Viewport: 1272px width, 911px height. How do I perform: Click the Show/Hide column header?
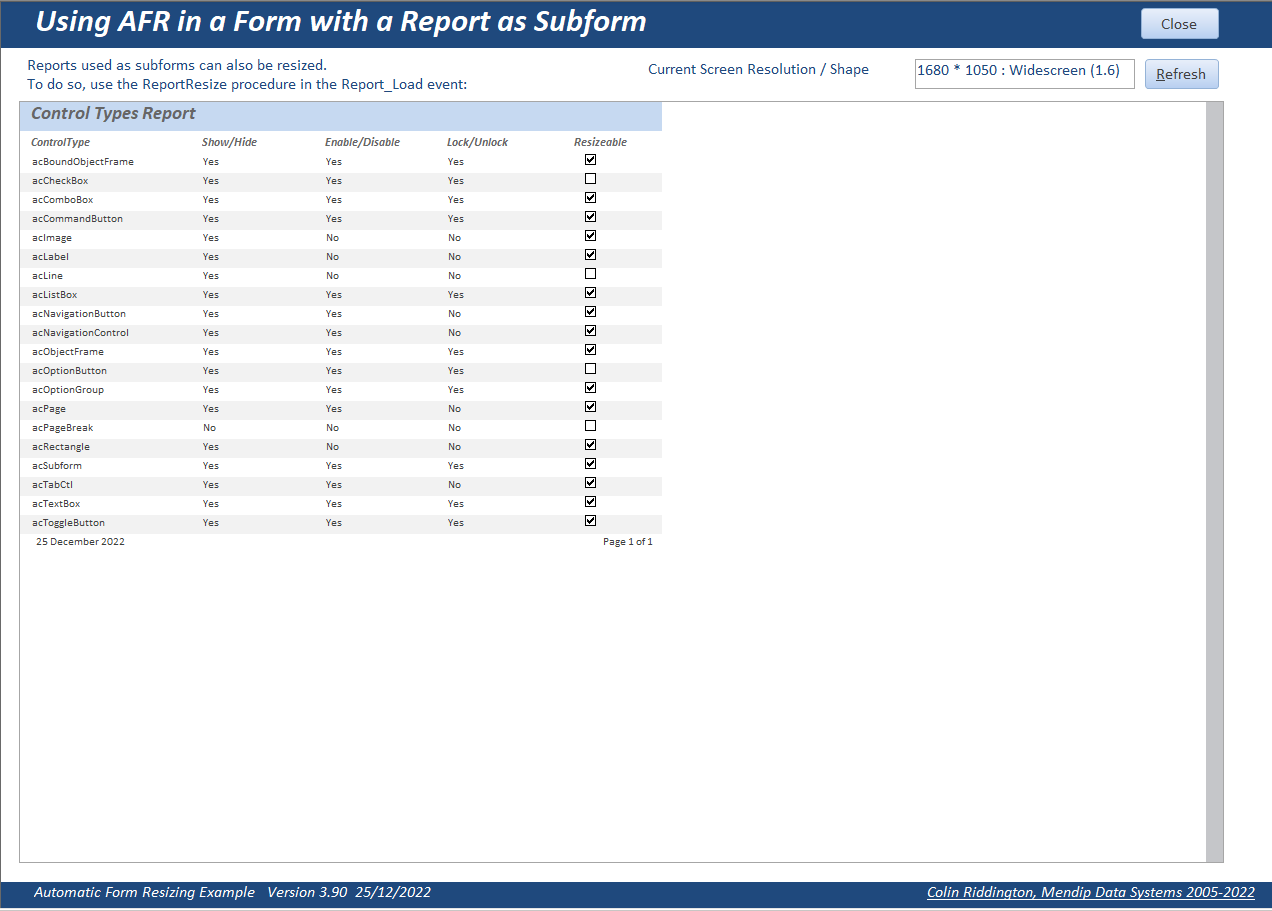[x=229, y=142]
